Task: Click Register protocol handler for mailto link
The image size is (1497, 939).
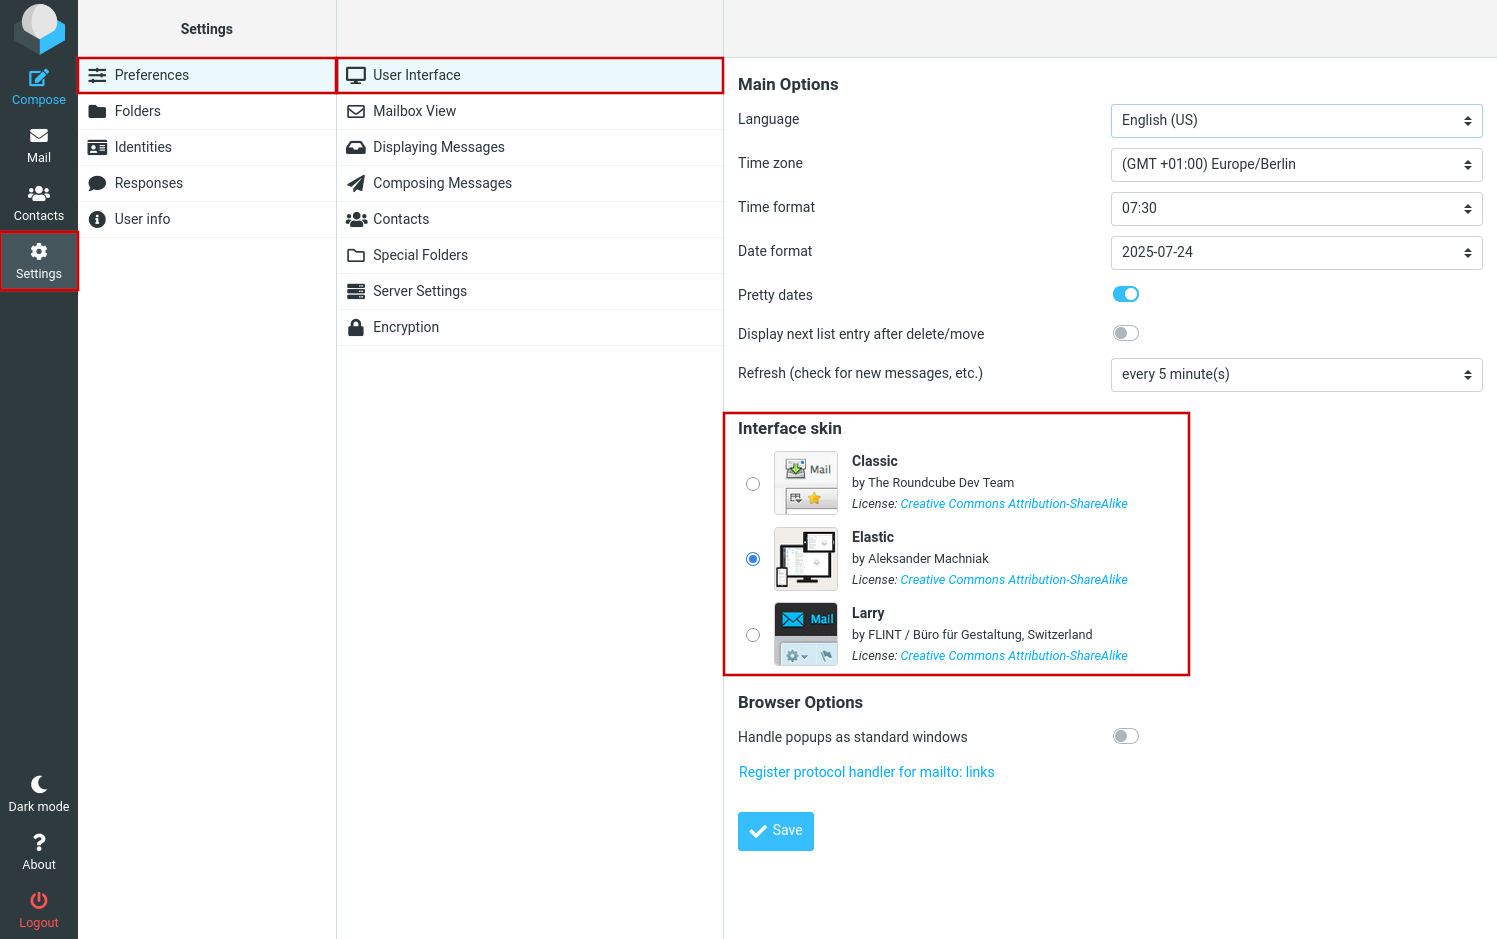Action: 866,772
